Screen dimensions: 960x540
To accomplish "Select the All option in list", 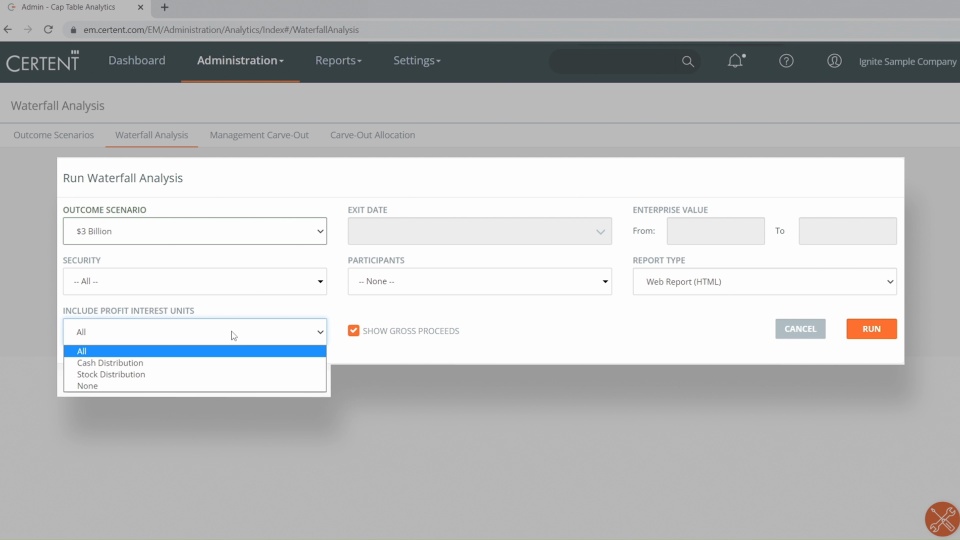I will click(x=195, y=351).
